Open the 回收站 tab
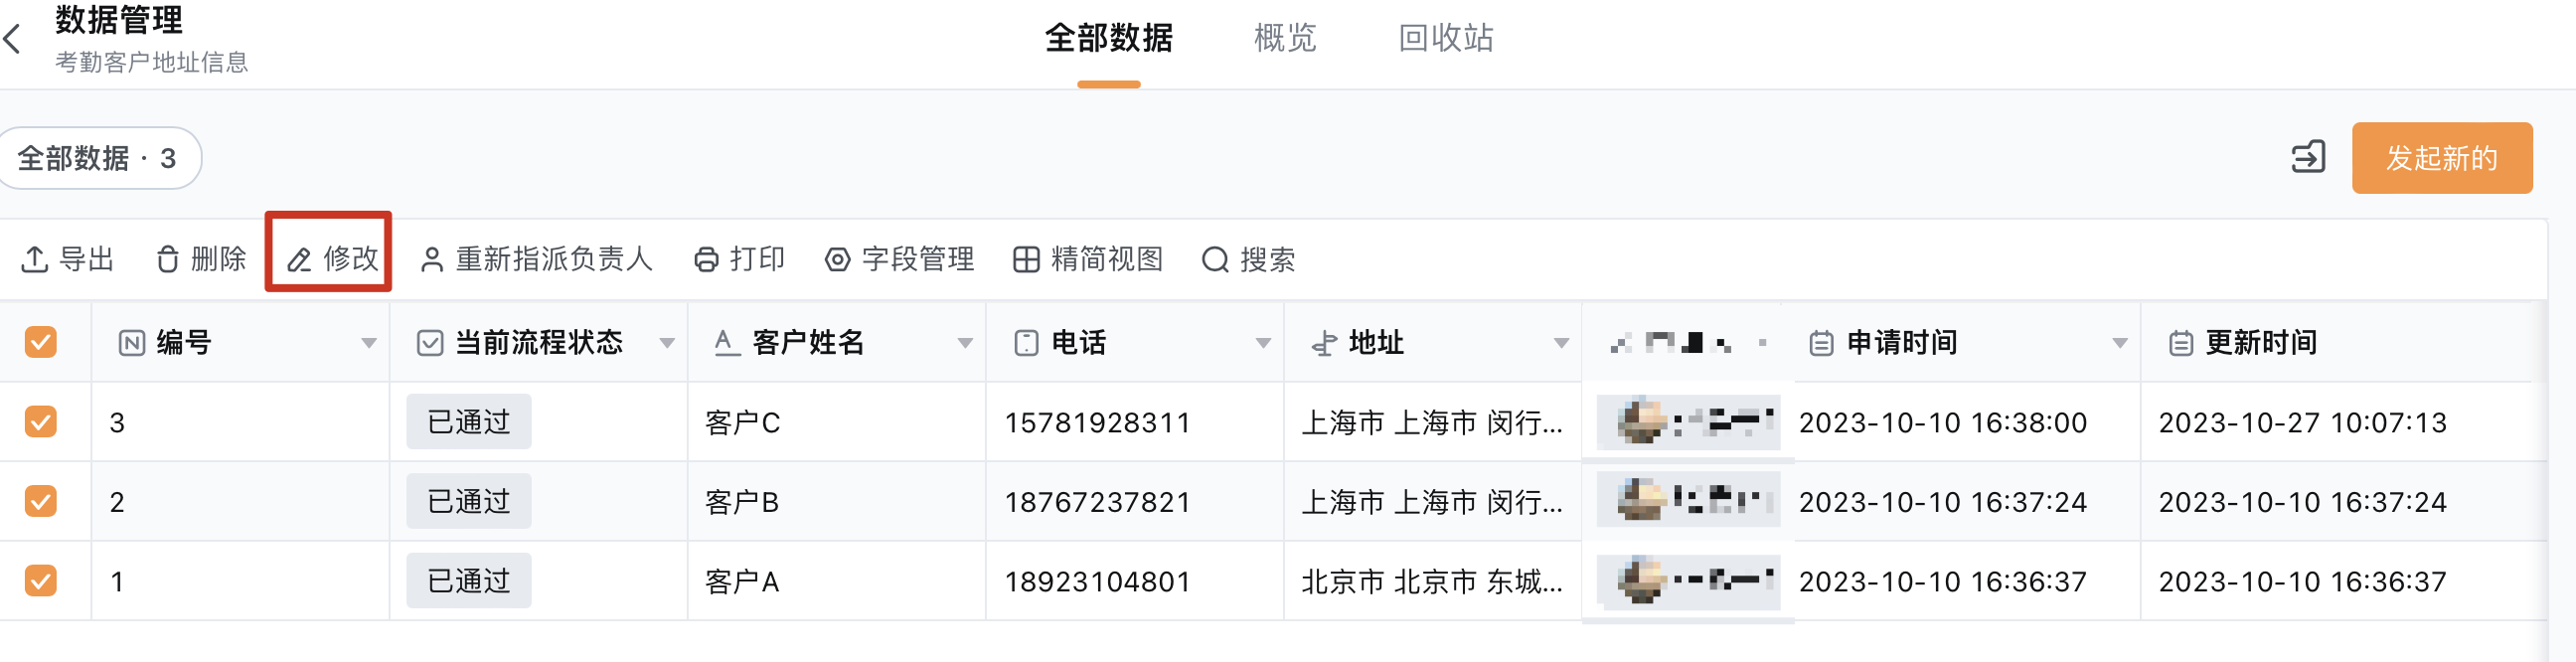 click(1446, 39)
